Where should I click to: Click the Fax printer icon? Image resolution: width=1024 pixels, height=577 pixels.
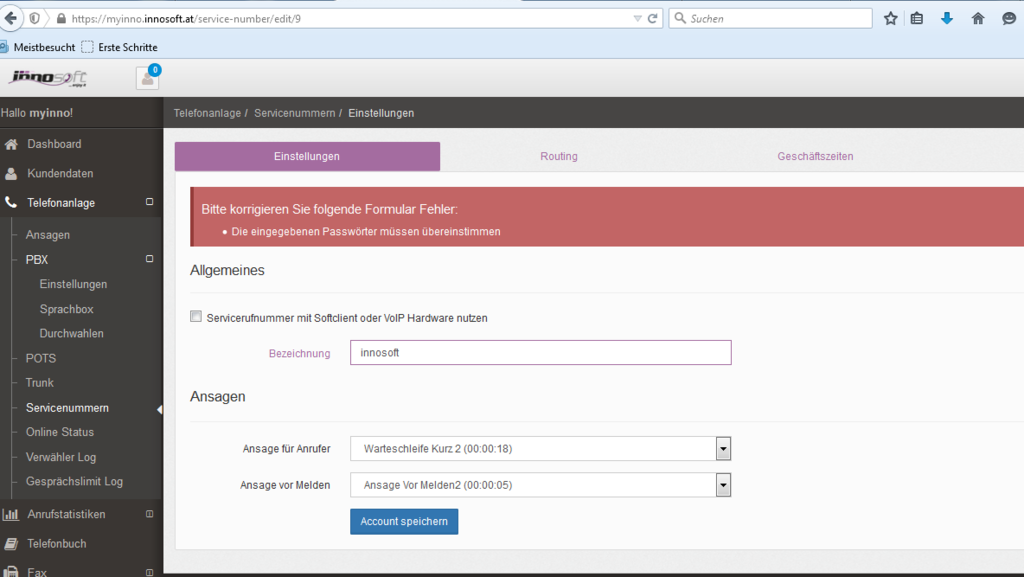[11, 572]
